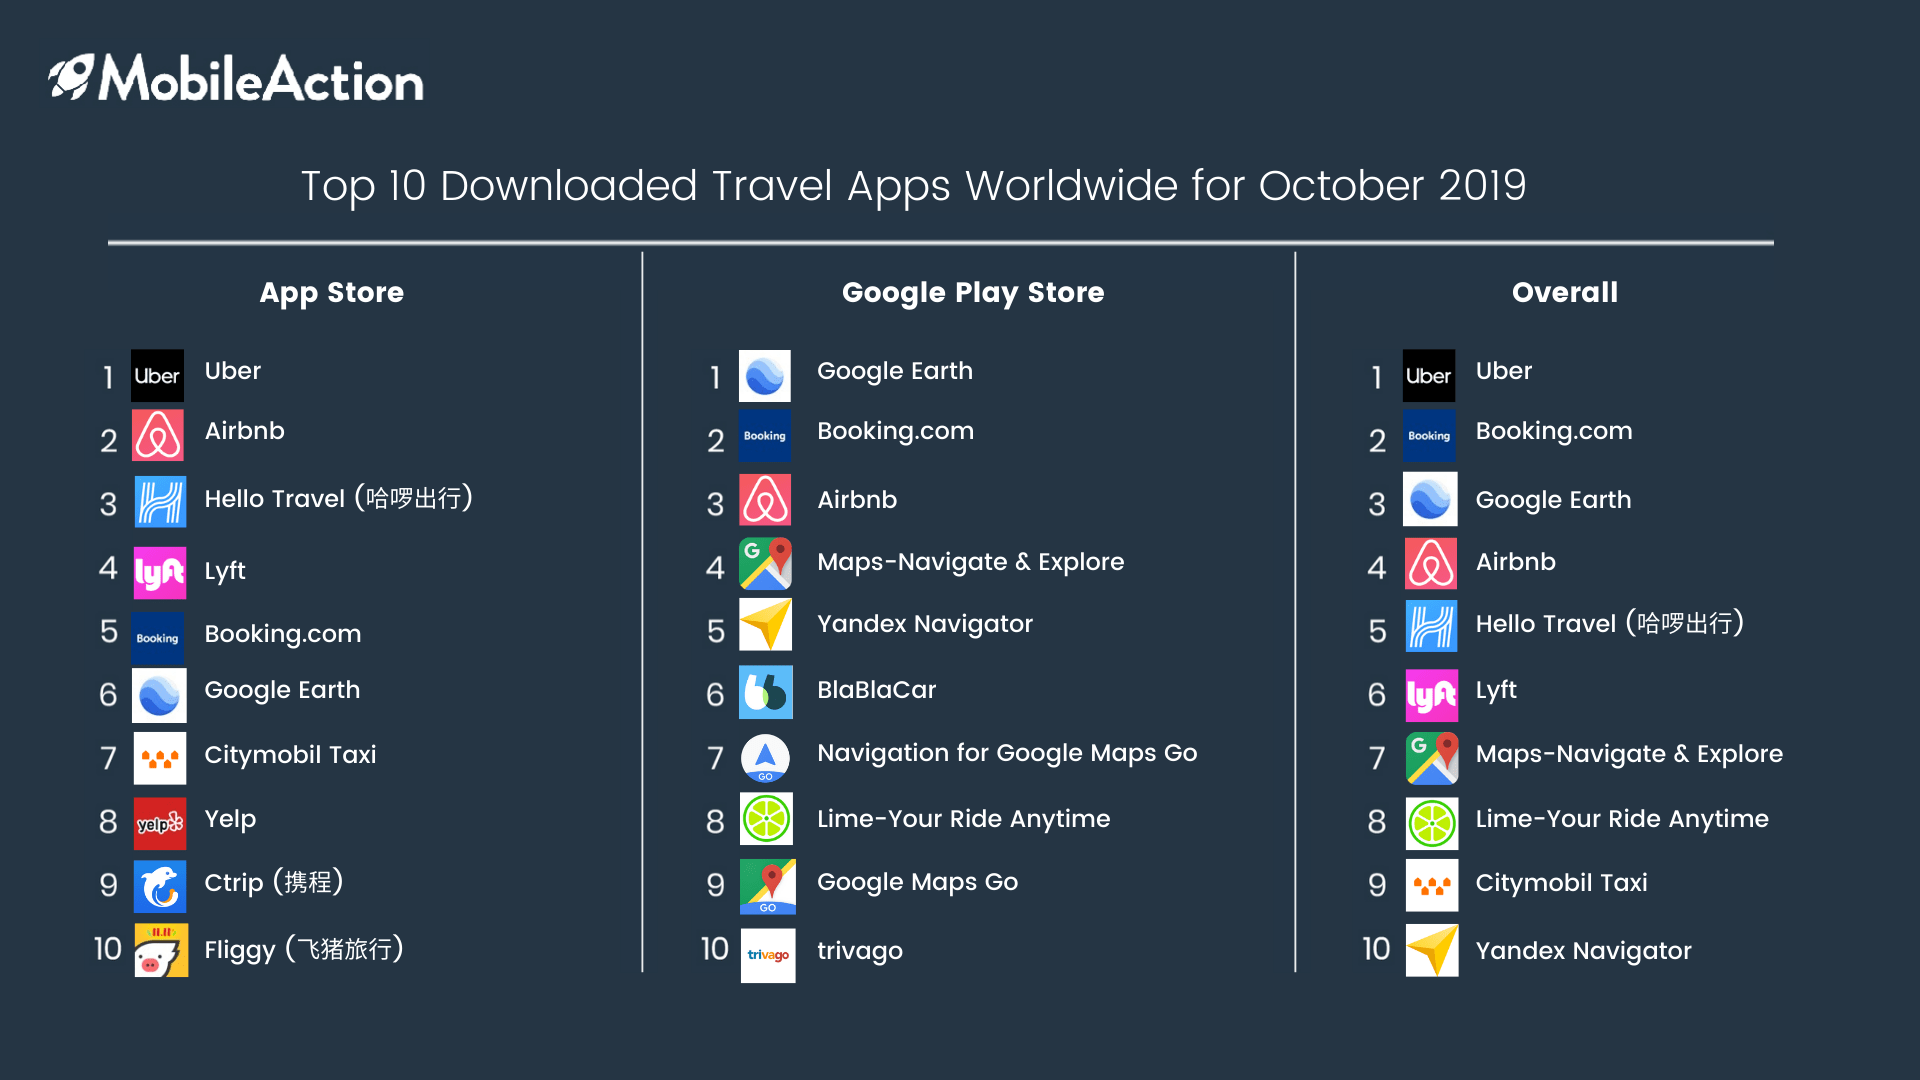1920x1080 pixels.
Task: Click the Uber icon in App Store list
Action: pos(158,376)
